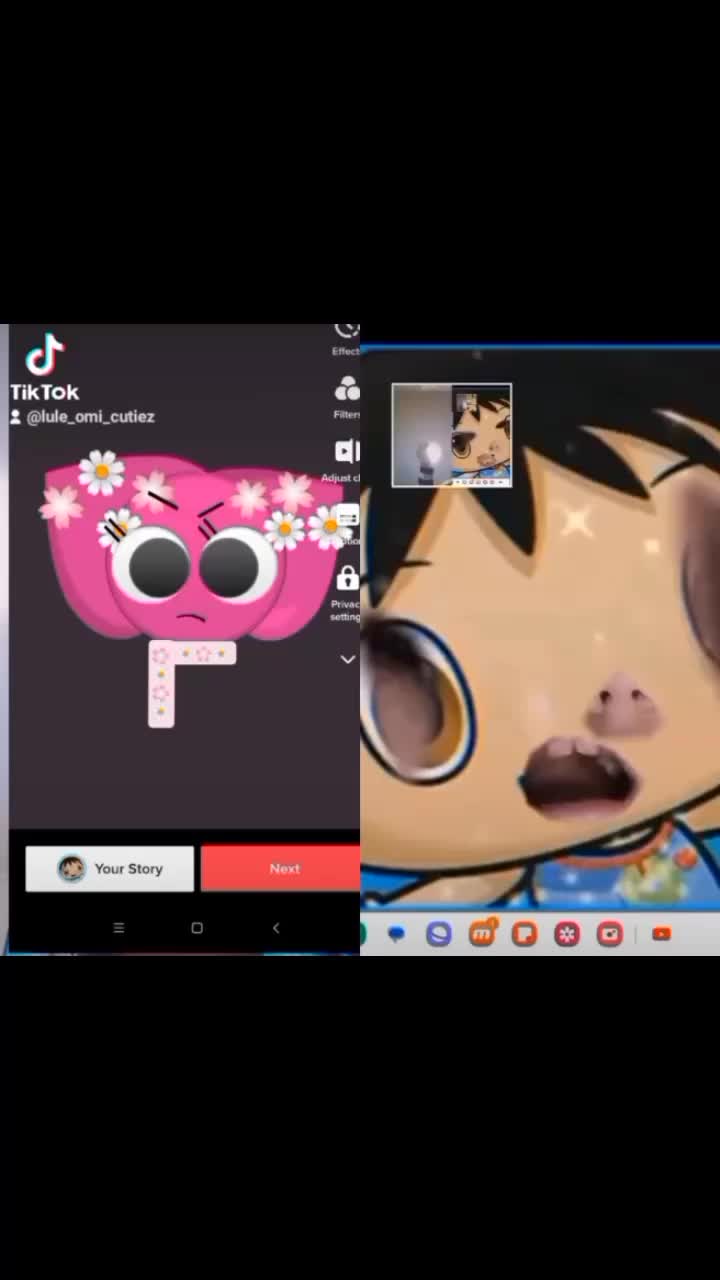
Task: Open the Adjust clips tool
Action: coord(347,459)
